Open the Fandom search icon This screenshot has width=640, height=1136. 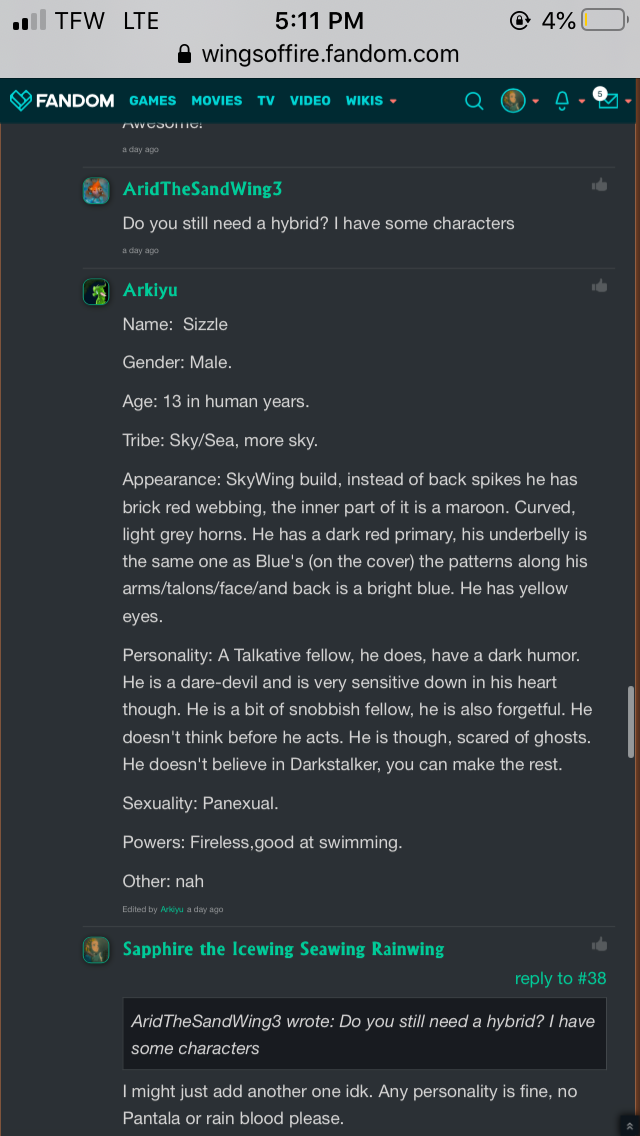[474, 101]
